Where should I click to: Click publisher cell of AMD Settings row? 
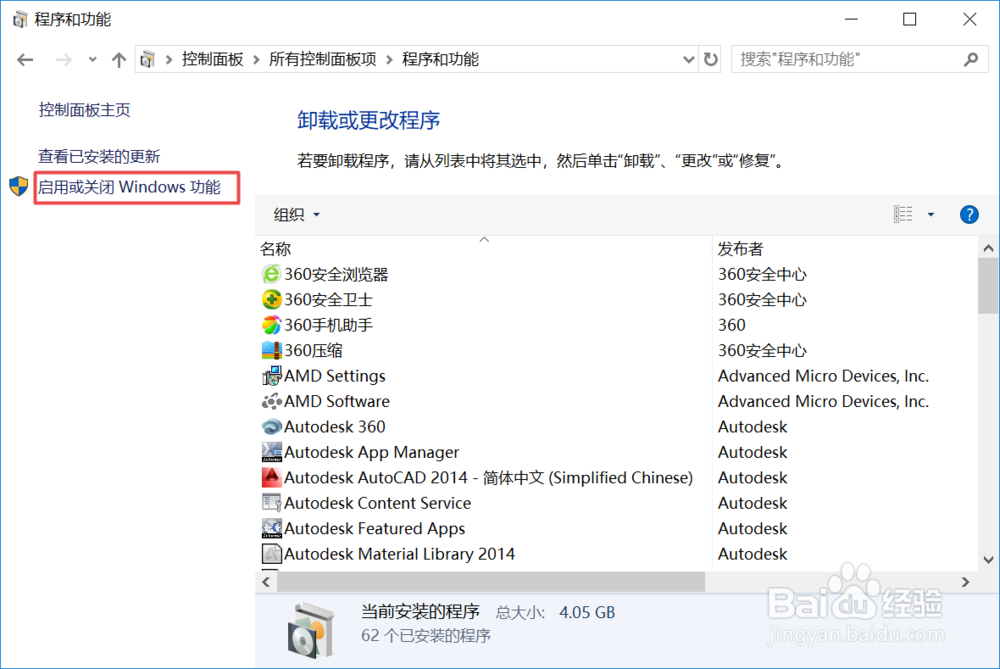coord(823,376)
